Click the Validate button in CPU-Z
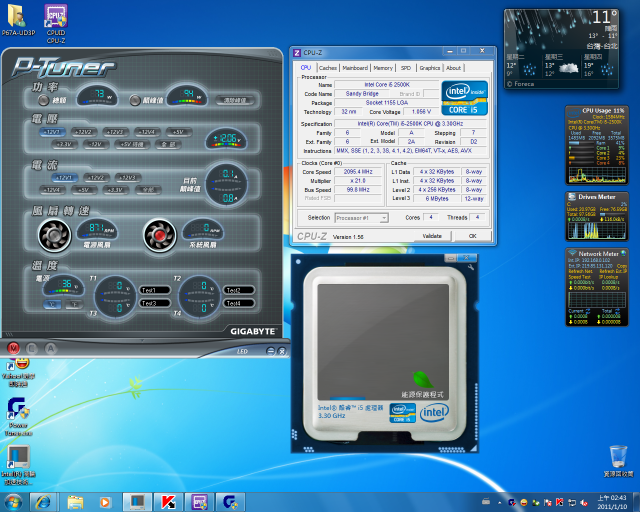Viewport: 640px width, 512px height. (432, 236)
